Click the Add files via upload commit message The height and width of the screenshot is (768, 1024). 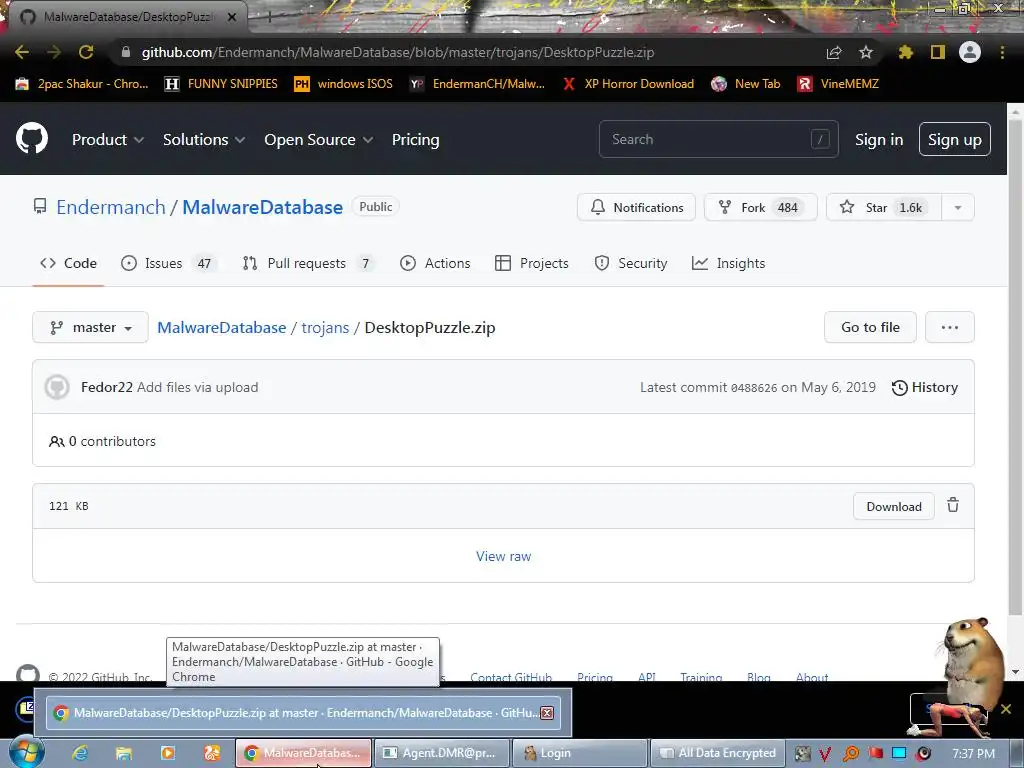(197, 387)
